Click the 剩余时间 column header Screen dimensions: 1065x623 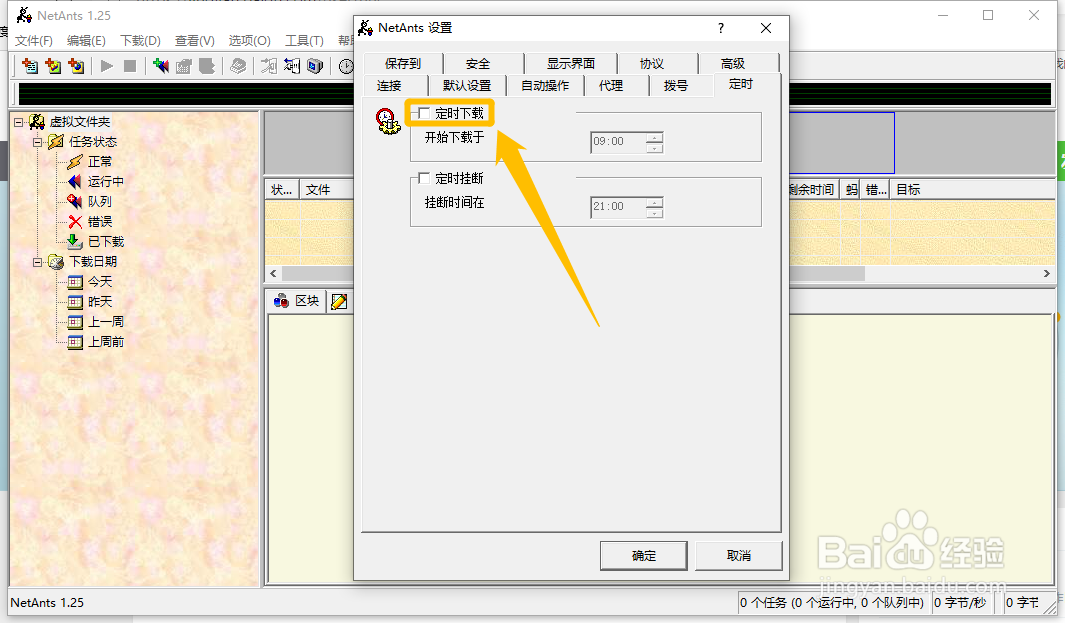[814, 190]
